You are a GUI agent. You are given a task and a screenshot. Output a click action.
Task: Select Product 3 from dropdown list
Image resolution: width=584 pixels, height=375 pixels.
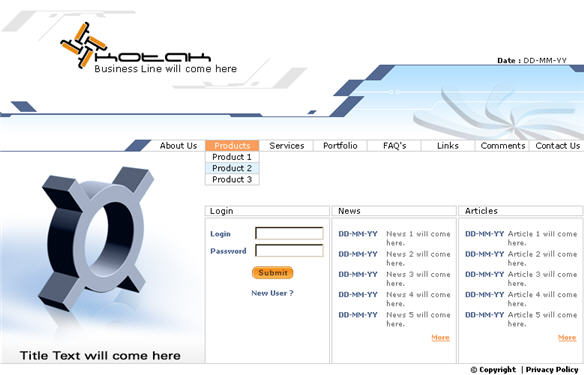(x=232, y=179)
